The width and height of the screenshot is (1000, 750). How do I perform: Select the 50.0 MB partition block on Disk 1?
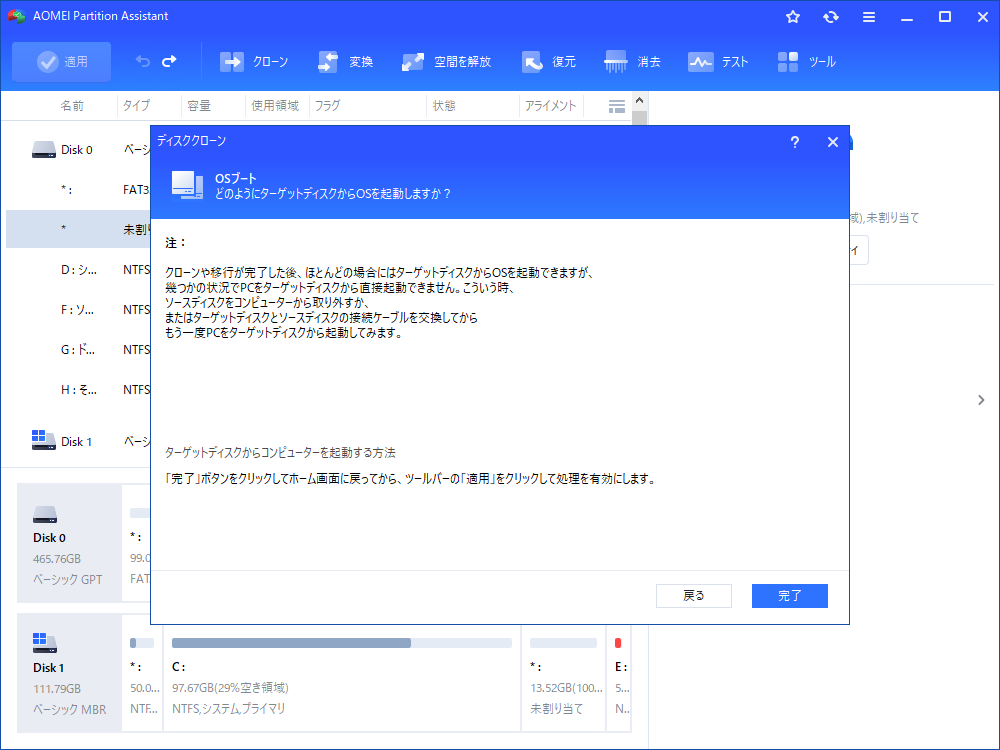142,678
